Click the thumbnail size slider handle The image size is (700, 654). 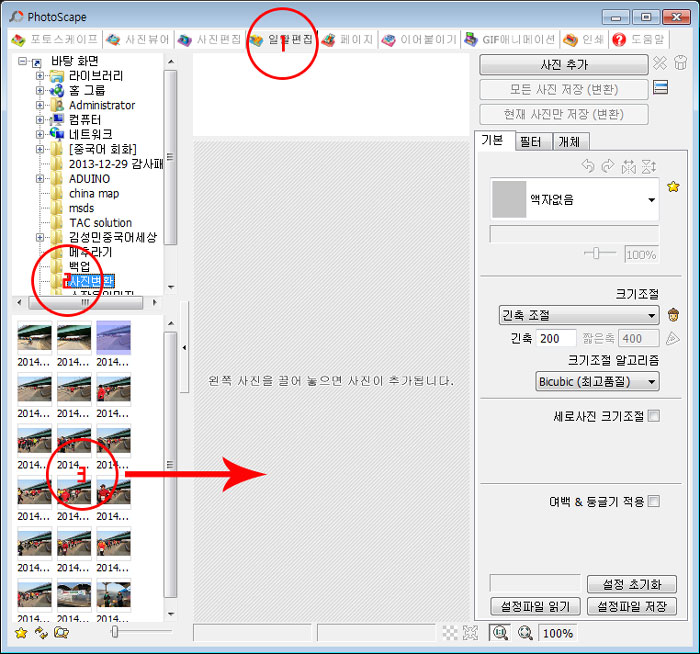[x=115, y=632]
